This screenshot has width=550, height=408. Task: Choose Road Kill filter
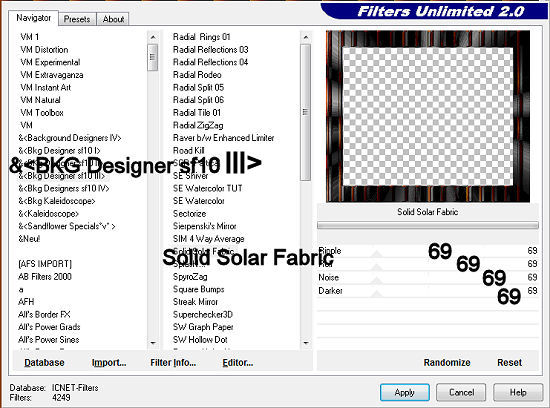(189, 151)
